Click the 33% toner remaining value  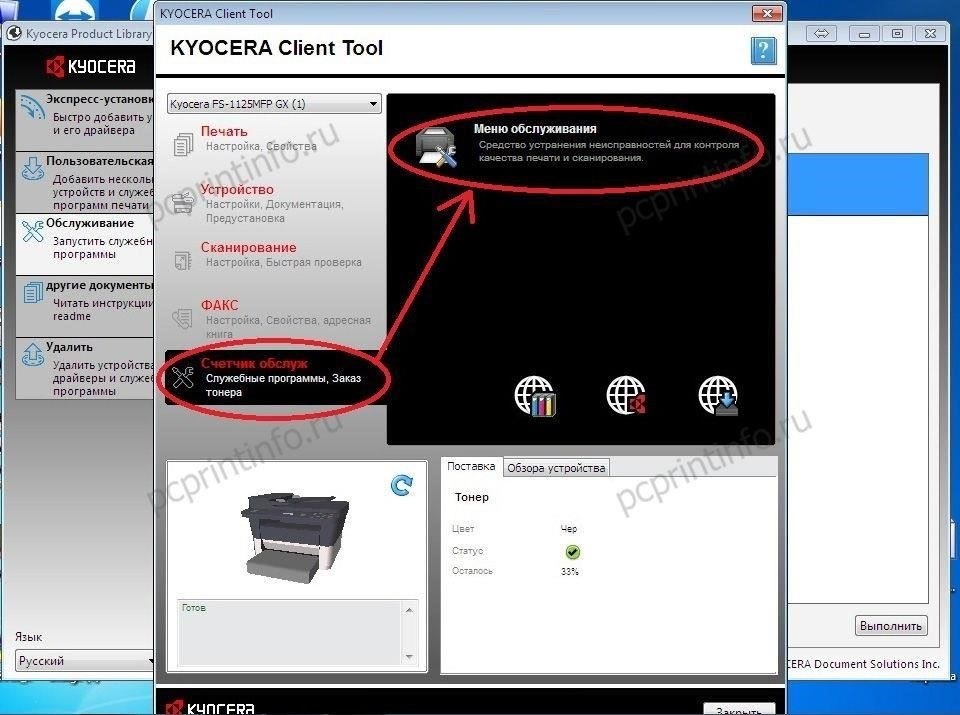point(569,572)
